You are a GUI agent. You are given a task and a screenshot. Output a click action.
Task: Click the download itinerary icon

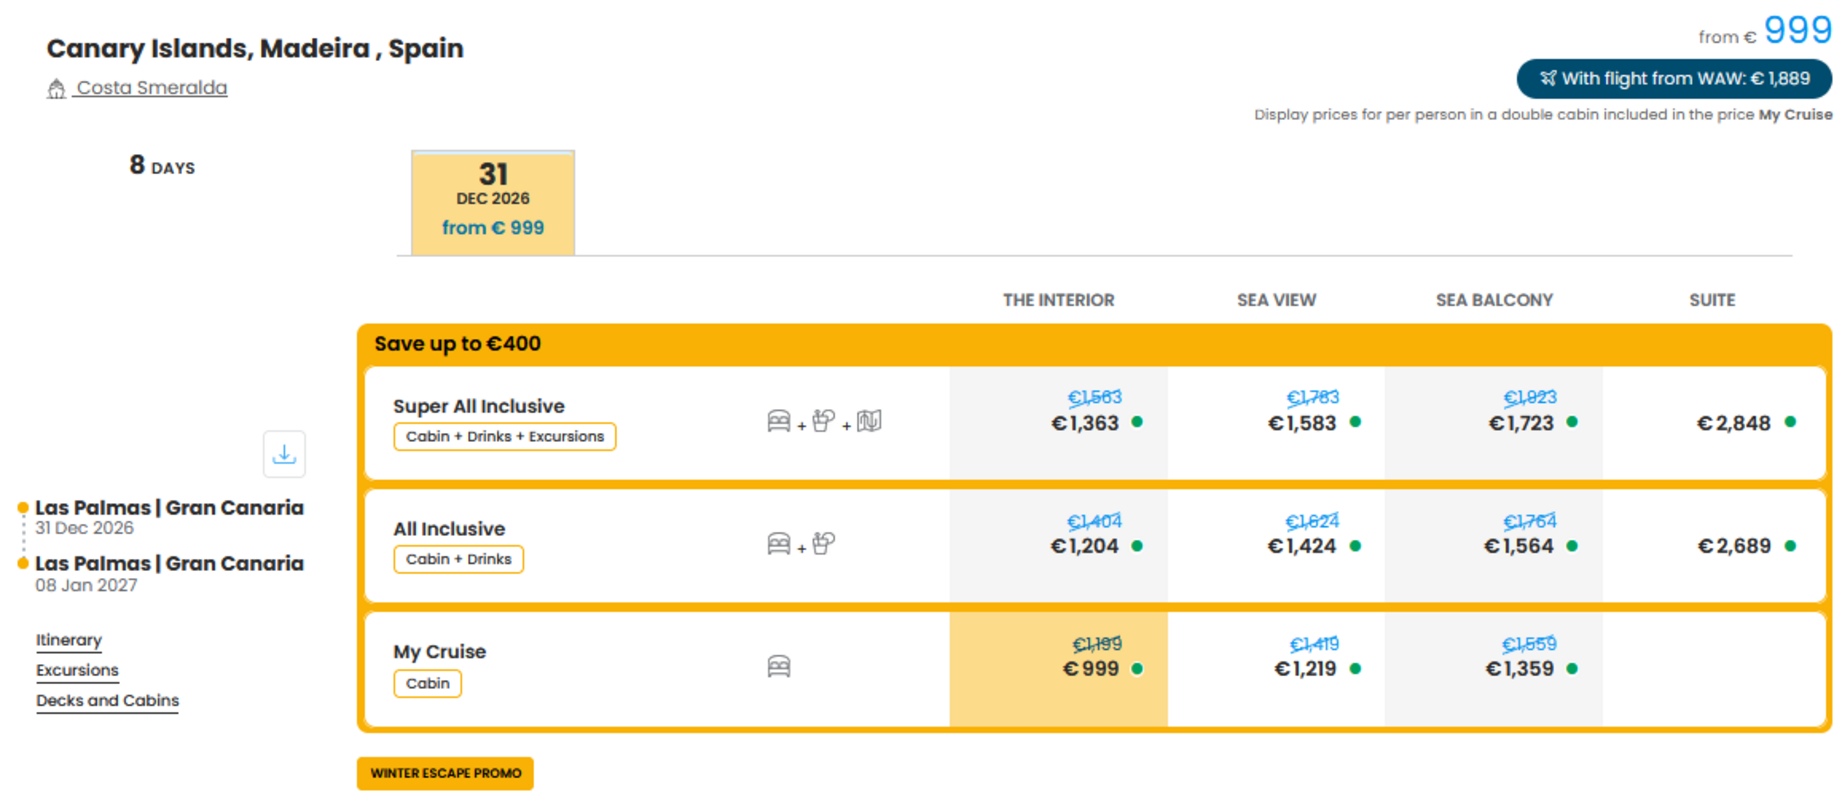284,454
